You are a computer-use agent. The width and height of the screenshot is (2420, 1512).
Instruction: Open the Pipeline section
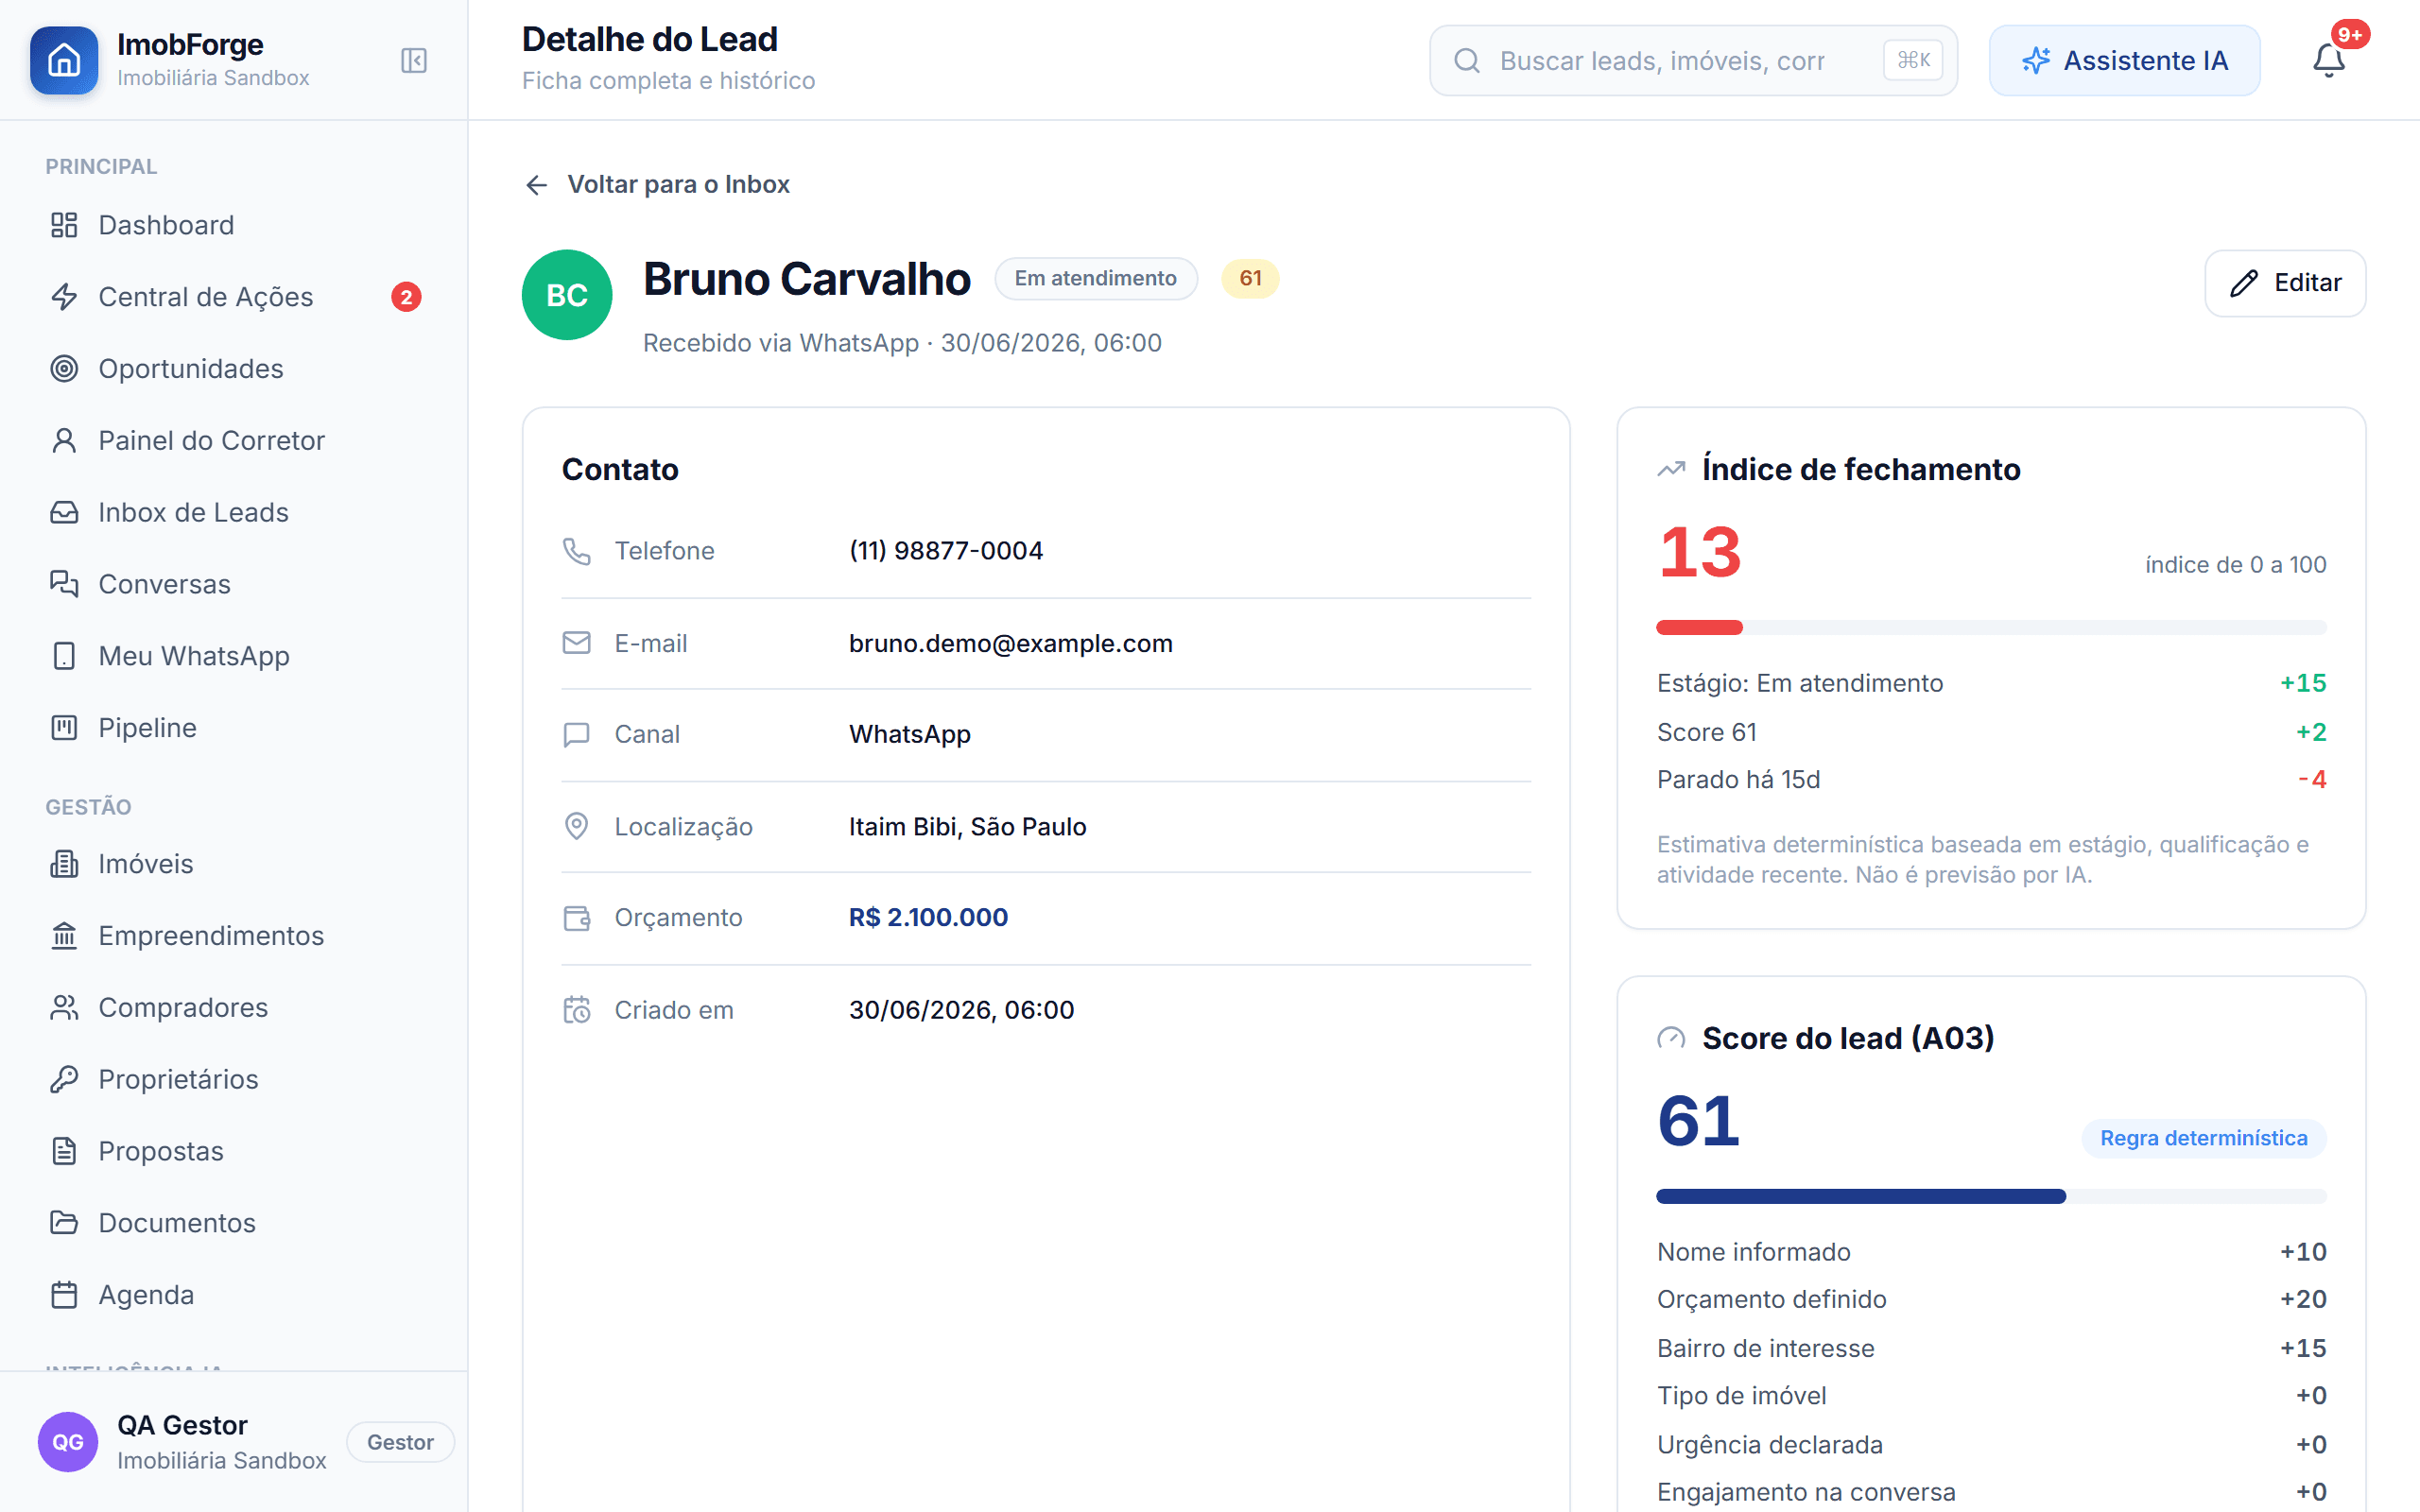click(234, 728)
